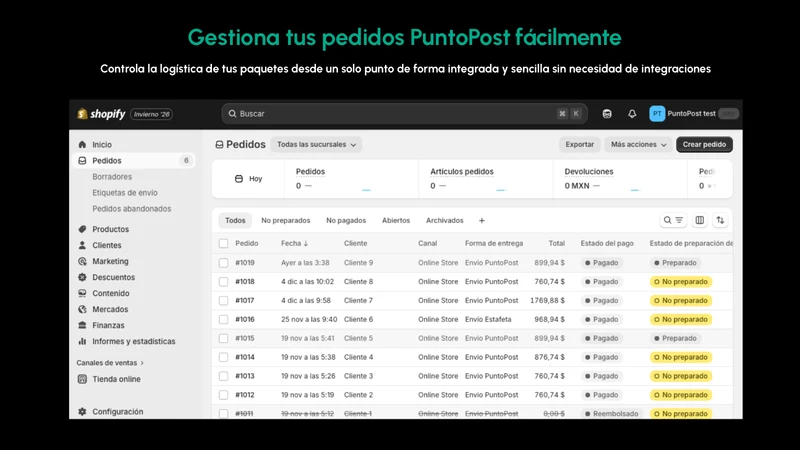Click the Descuentos icon
The image size is (800, 450).
[x=82, y=277]
